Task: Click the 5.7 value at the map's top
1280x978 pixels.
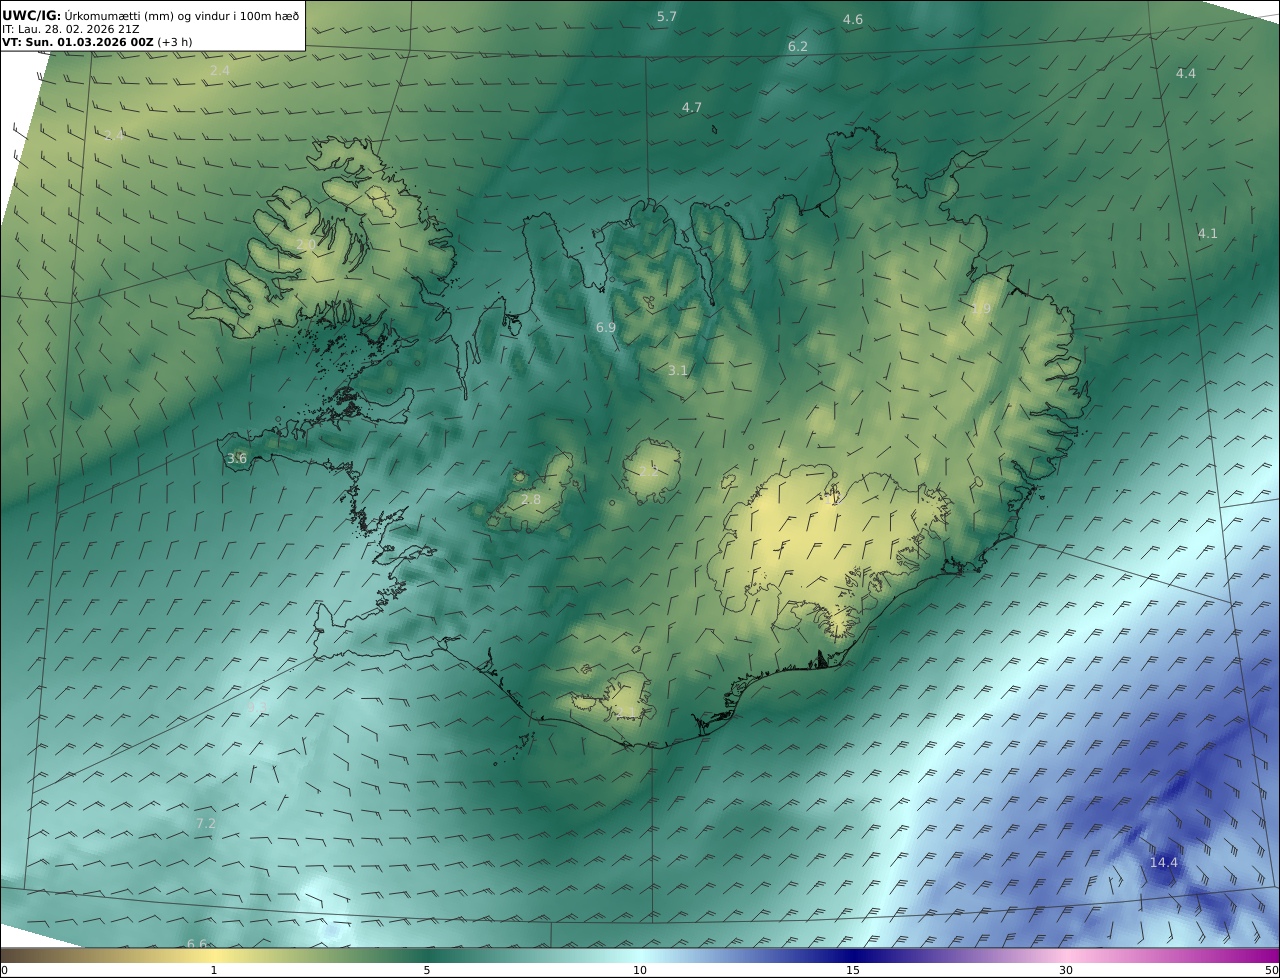Action: click(667, 17)
